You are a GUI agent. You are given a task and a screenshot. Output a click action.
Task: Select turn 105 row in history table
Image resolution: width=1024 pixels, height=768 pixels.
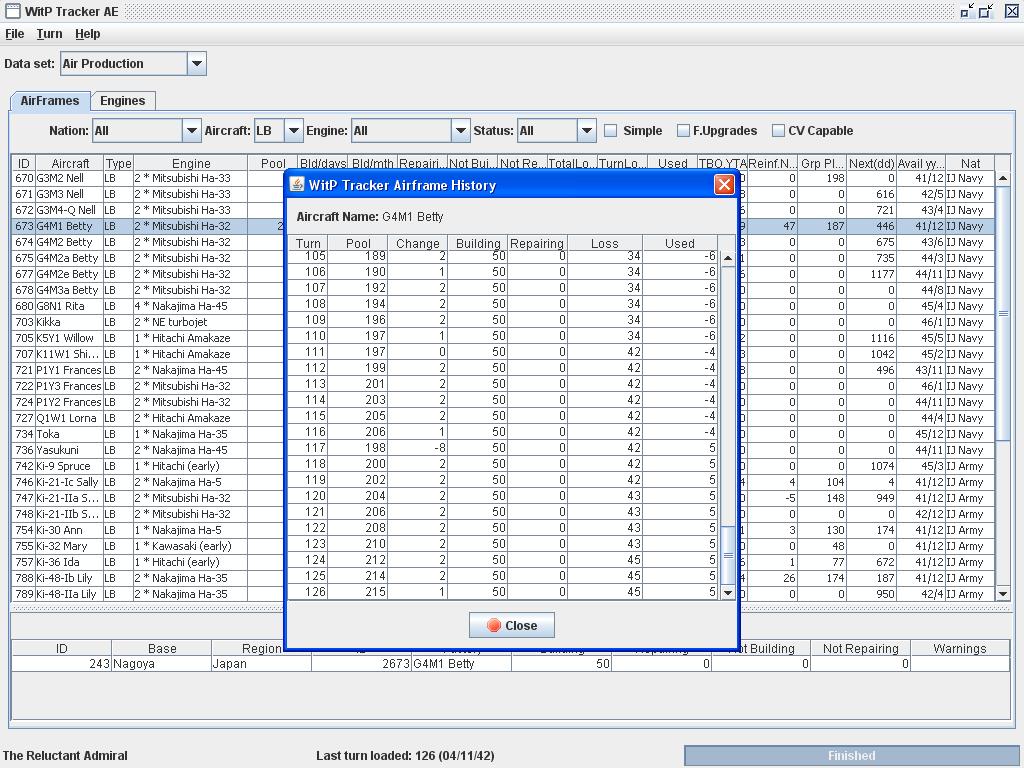pyautogui.click(x=503, y=256)
